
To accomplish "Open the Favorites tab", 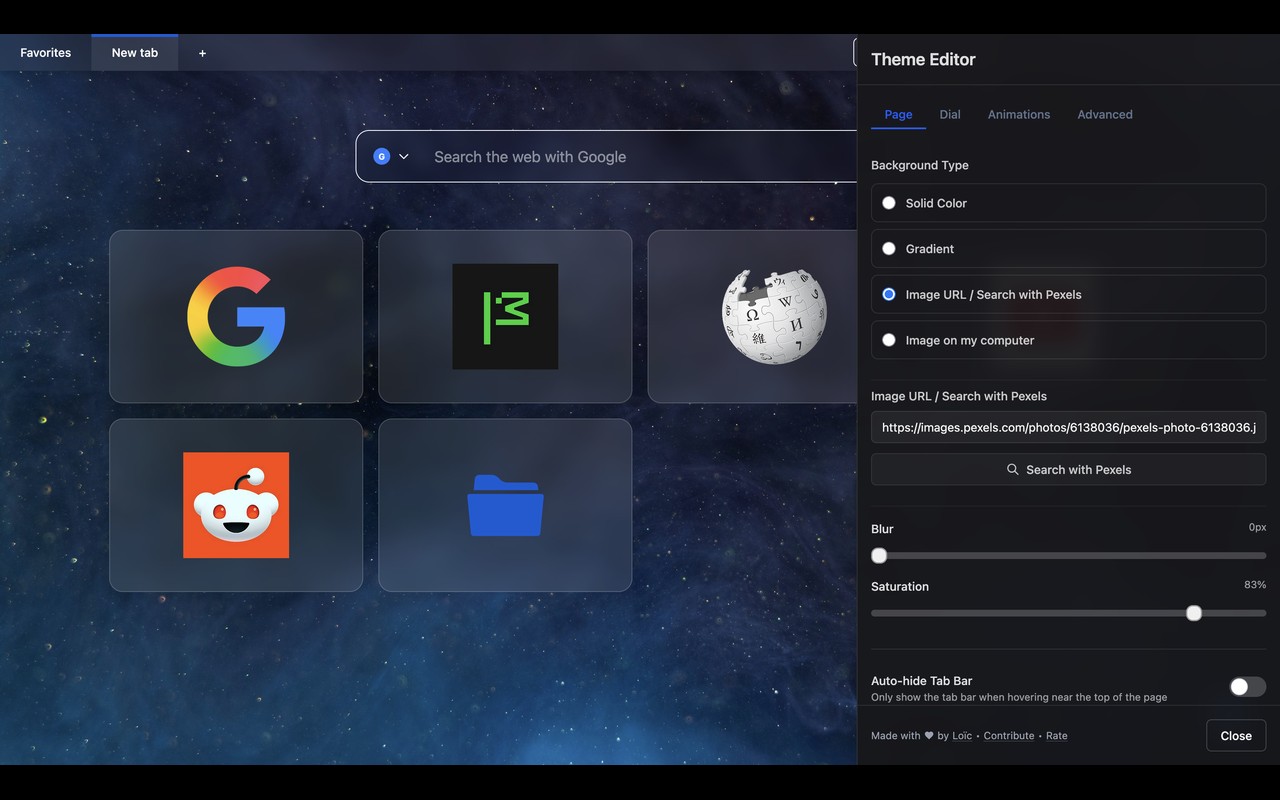I will (46, 53).
